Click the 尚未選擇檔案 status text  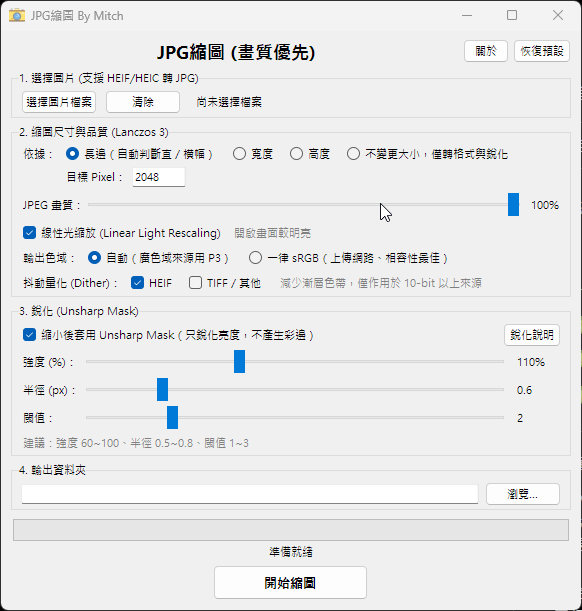point(229,102)
